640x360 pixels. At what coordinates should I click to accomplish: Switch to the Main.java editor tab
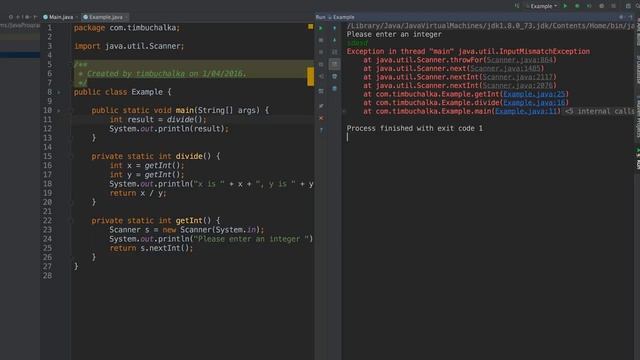pyautogui.click(x=61, y=17)
